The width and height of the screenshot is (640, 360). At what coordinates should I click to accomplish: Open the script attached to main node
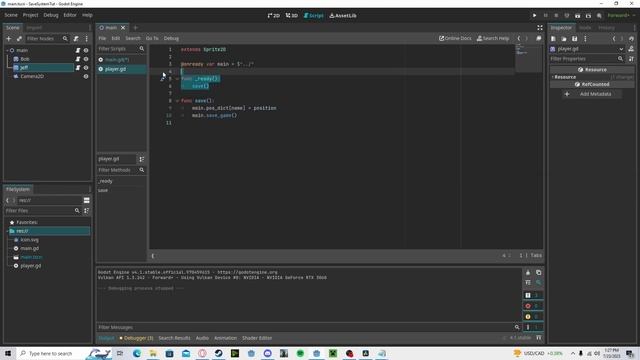[78, 51]
